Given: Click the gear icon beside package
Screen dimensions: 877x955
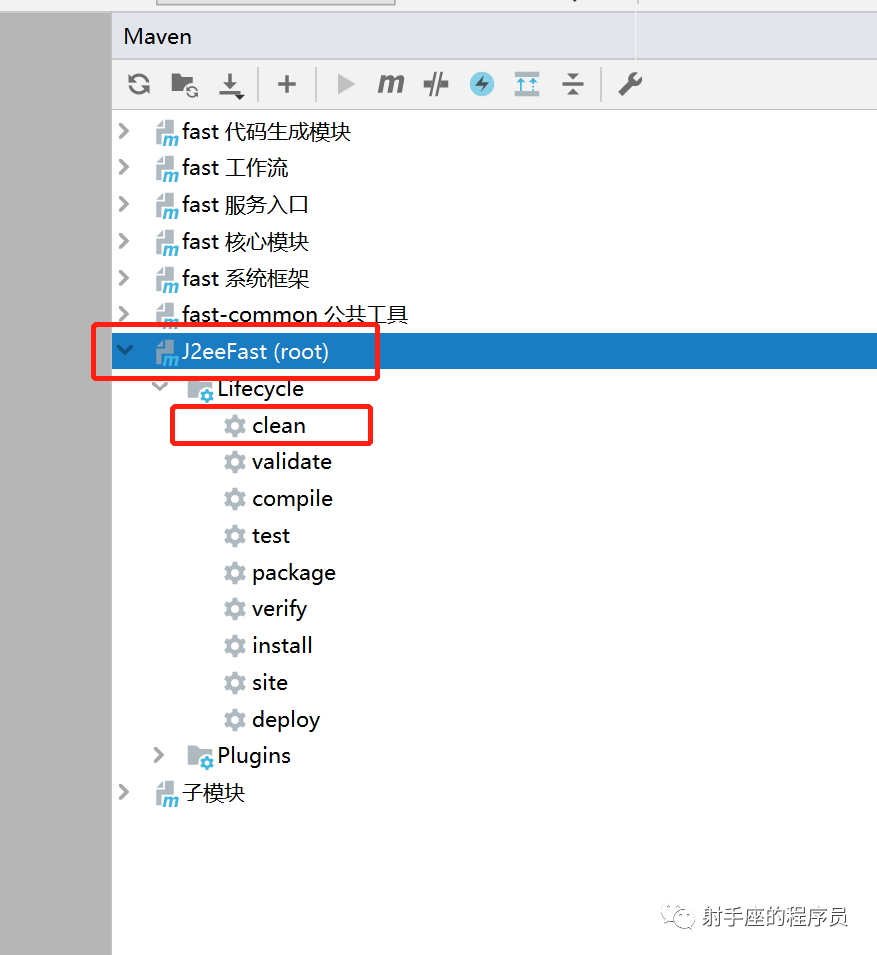Looking at the screenshot, I should coord(234,573).
